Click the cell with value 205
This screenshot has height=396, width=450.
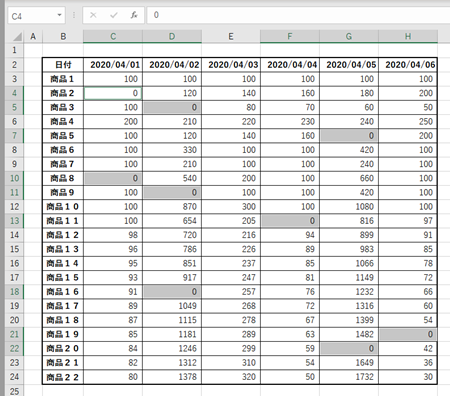pos(231,221)
